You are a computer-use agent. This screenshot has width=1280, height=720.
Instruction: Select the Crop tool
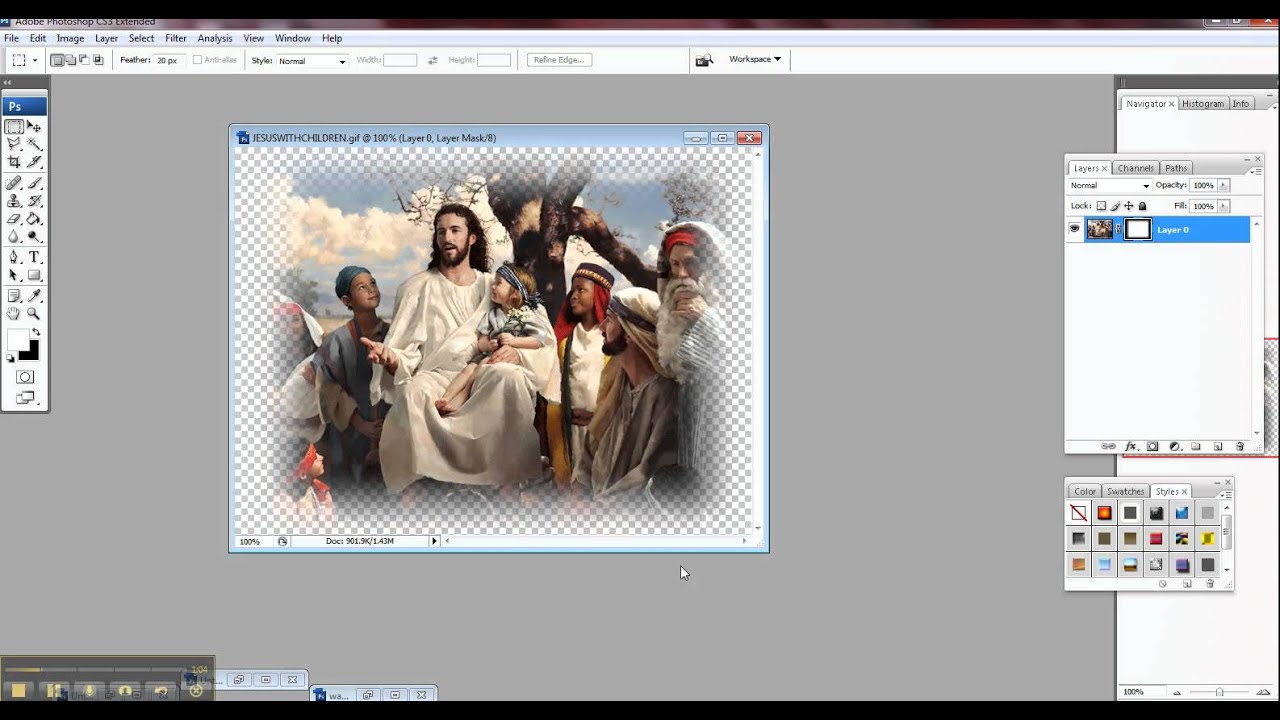[14, 161]
